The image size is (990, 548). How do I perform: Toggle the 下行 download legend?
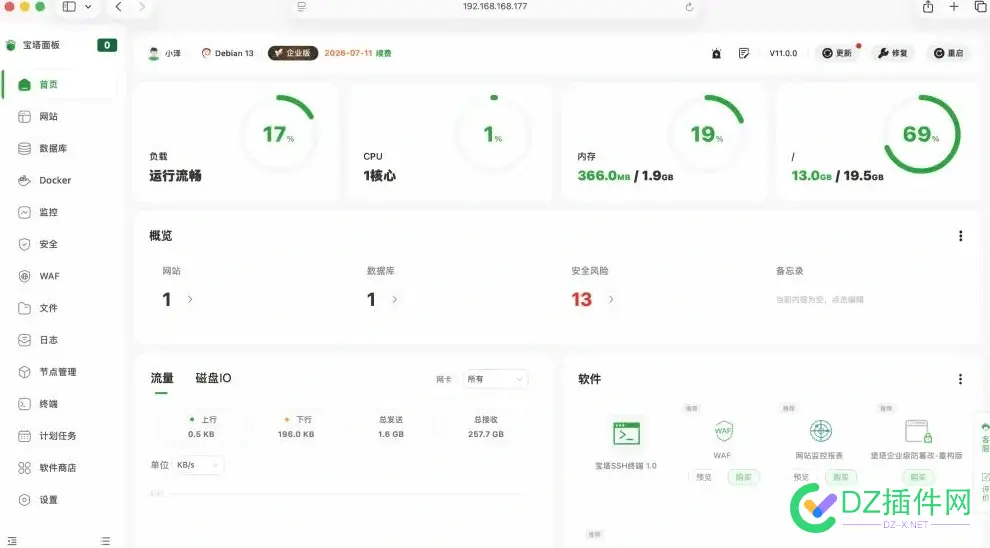[297, 419]
